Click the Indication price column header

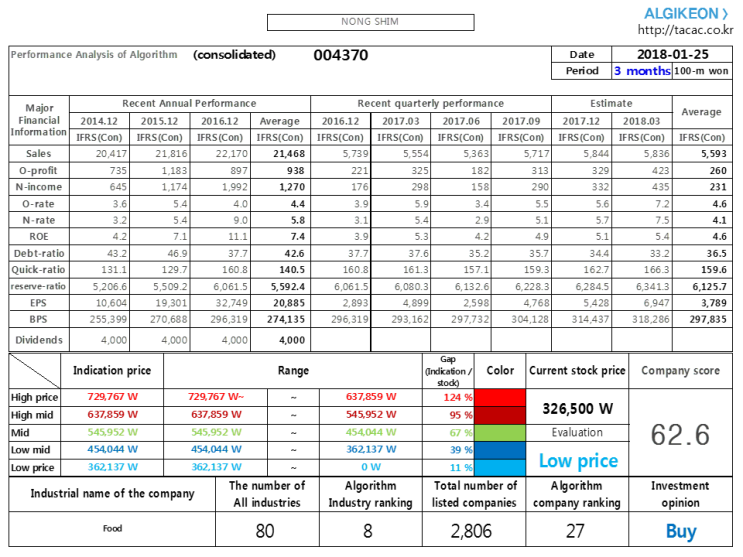click(x=112, y=371)
